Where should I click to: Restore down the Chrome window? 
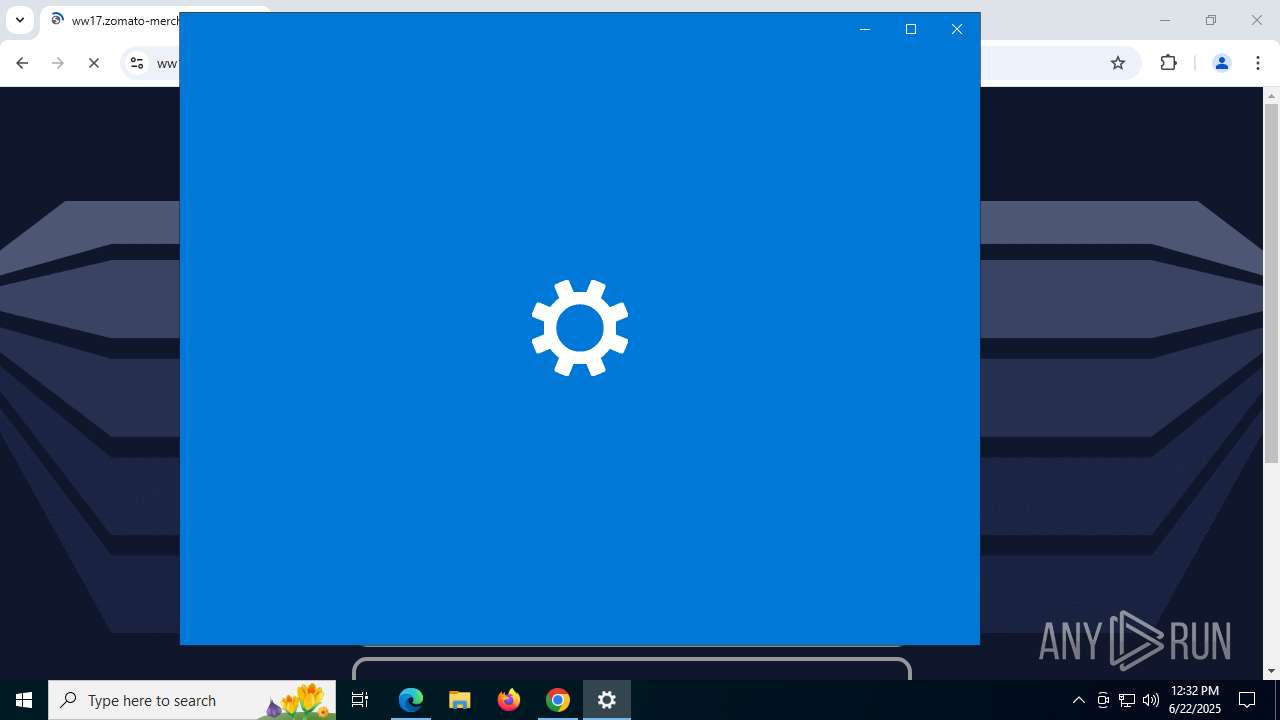coord(1210,20)
